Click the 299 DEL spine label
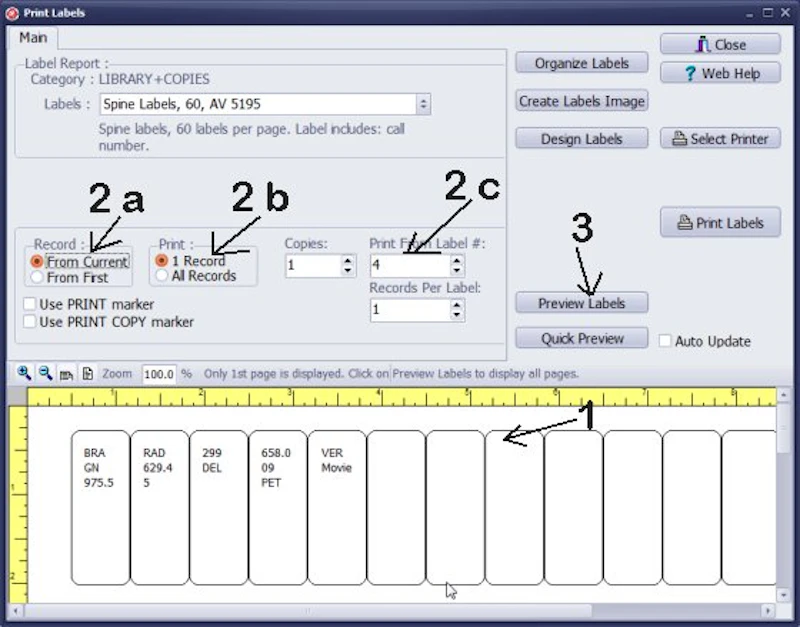The width and height of the screenshot is (800, 627). [219, 508]
